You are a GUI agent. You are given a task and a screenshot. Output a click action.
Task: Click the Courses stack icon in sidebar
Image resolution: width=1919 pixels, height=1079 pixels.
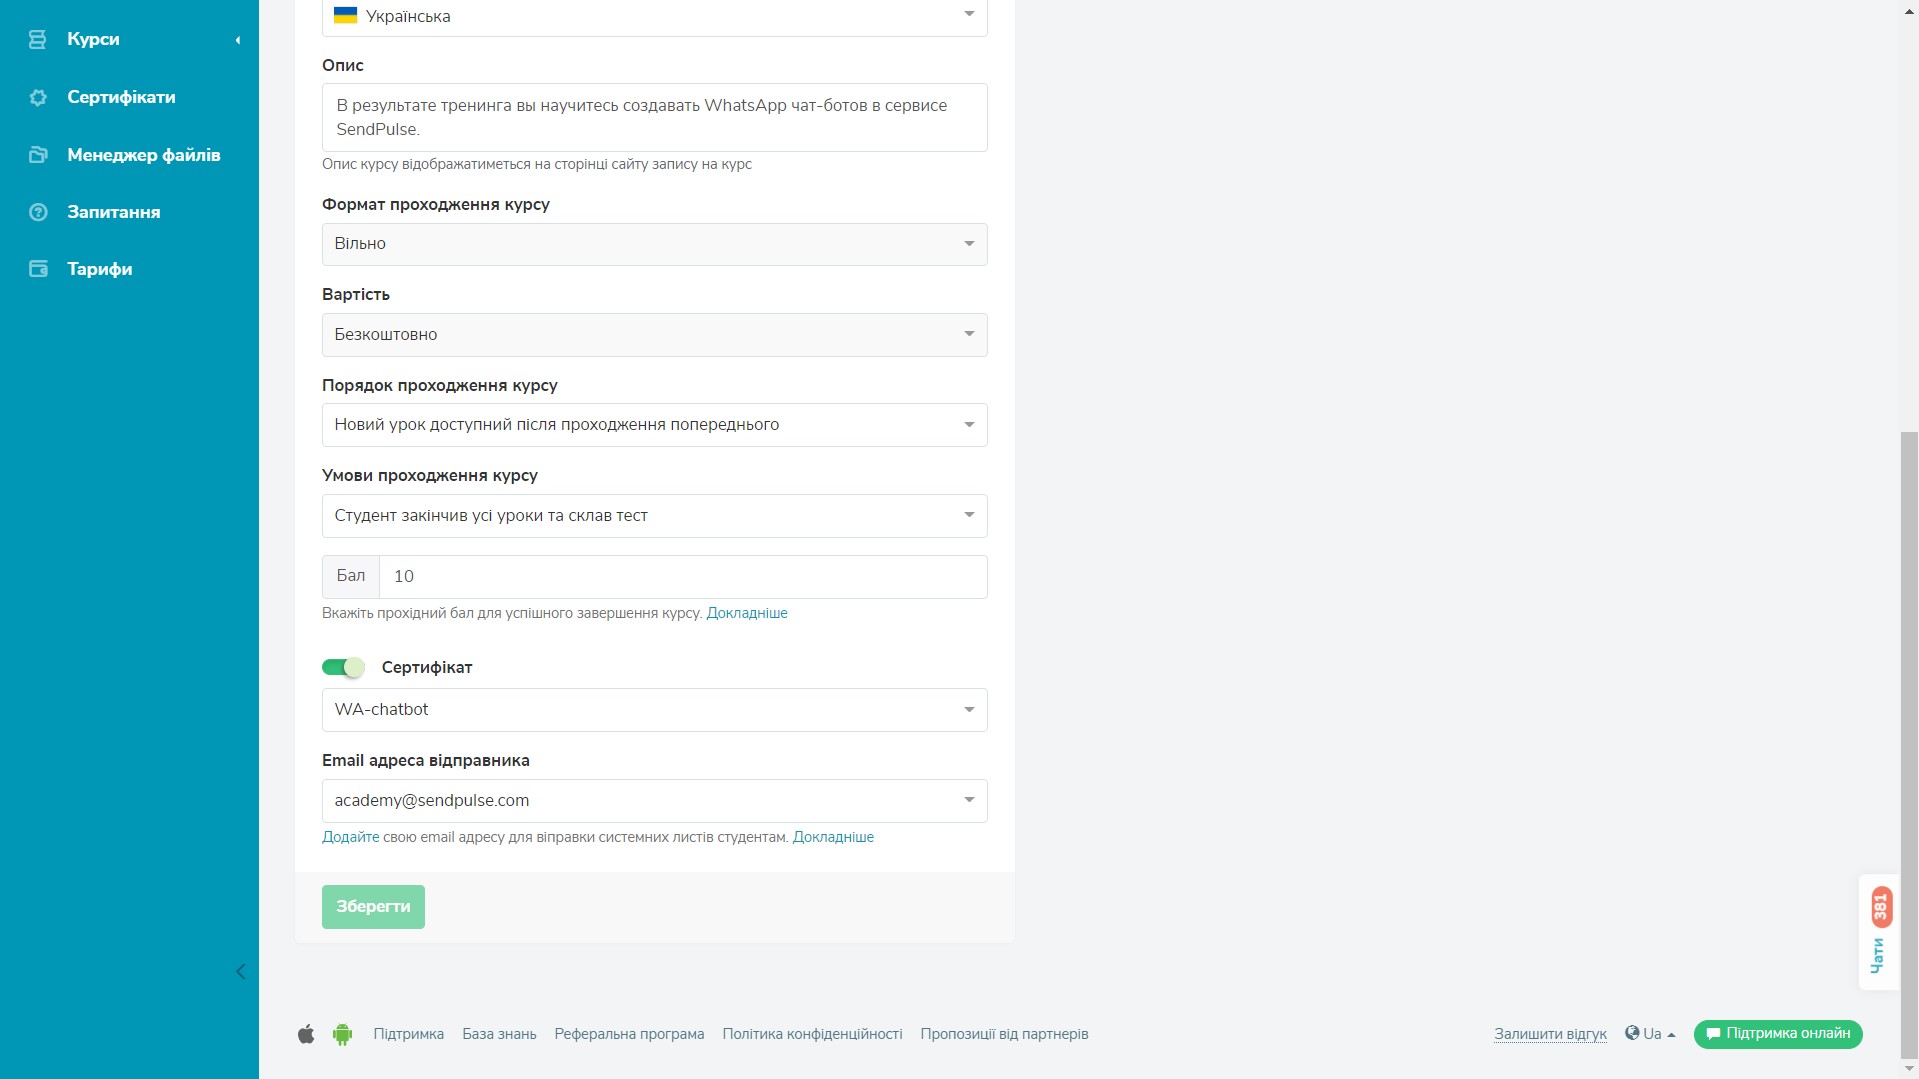[38, 40]
